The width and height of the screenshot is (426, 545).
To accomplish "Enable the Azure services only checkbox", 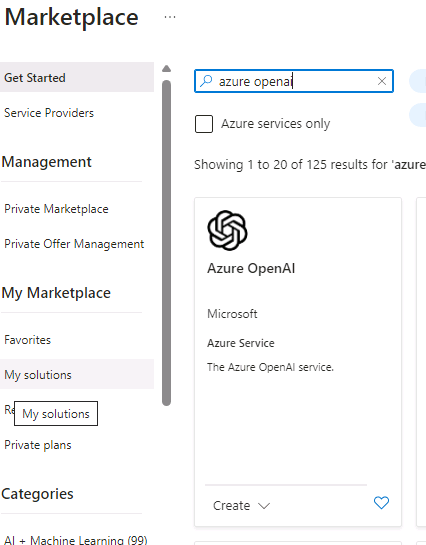I will [x=204, y=124].
